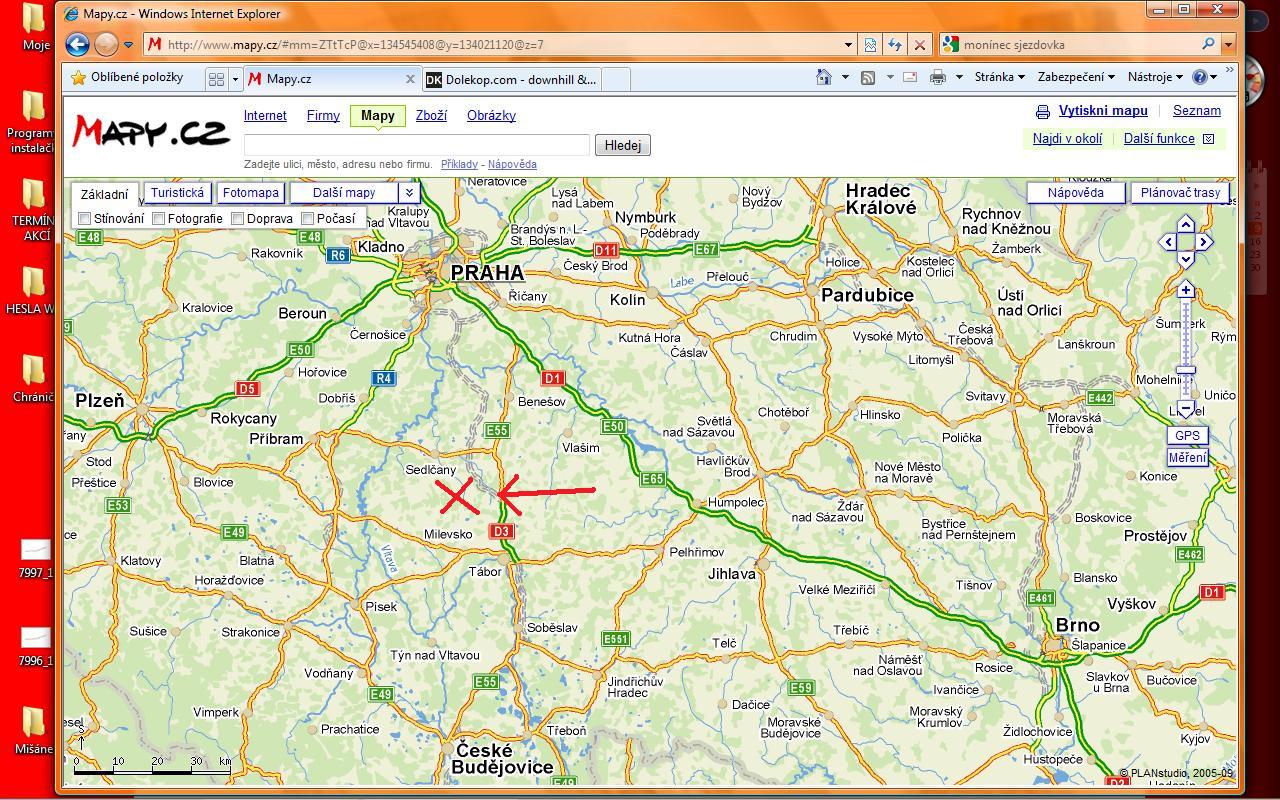Viewport: 1280px width, 800px height.
Task: Open the search provider dropdown arrow
Action: (x=1228, y=44)
